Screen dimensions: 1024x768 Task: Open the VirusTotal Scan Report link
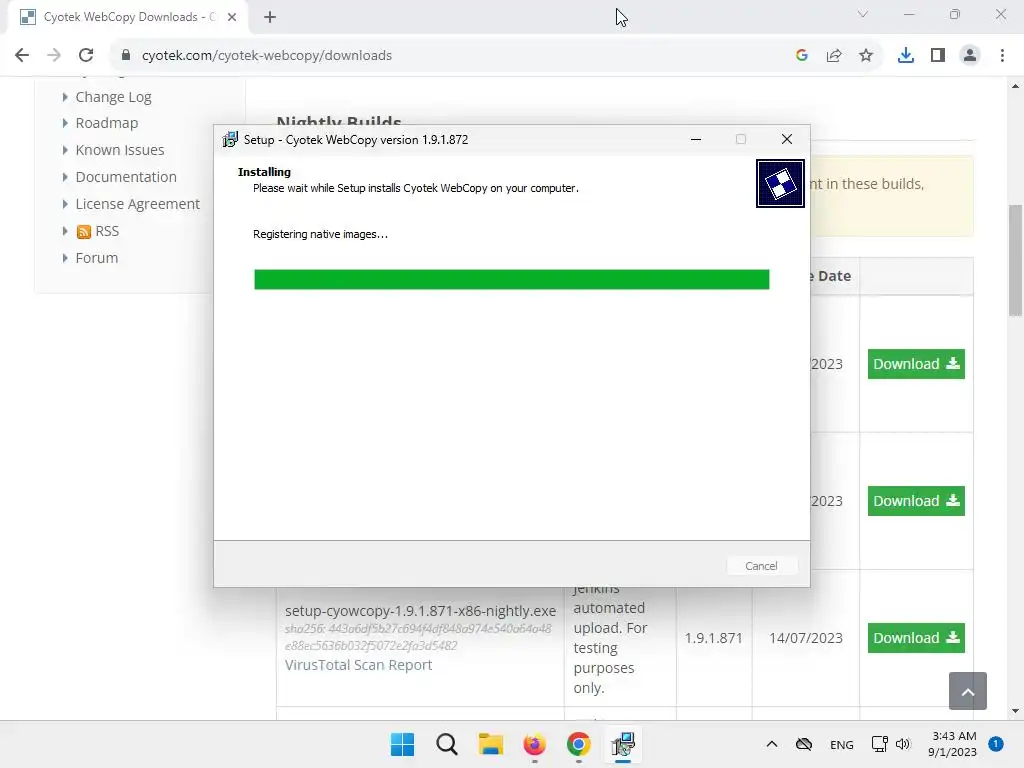coord(359,665)
